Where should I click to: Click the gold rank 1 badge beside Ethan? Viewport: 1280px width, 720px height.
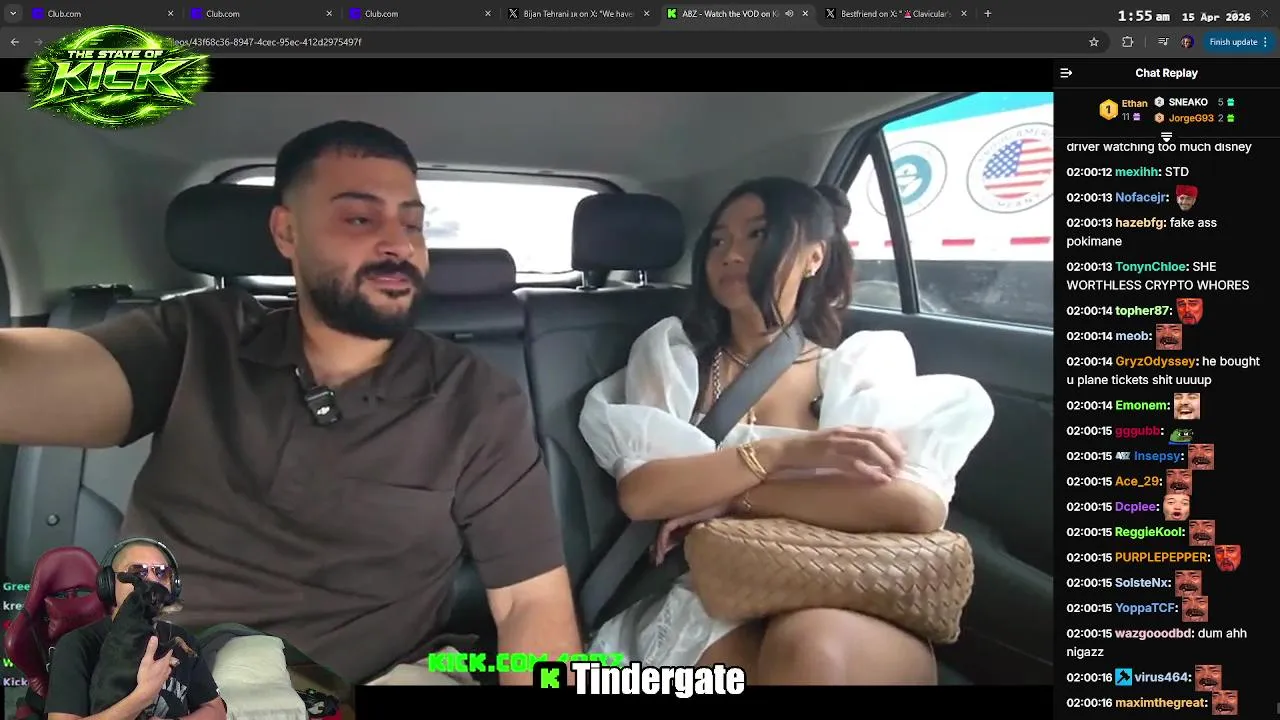point(1108,110)
